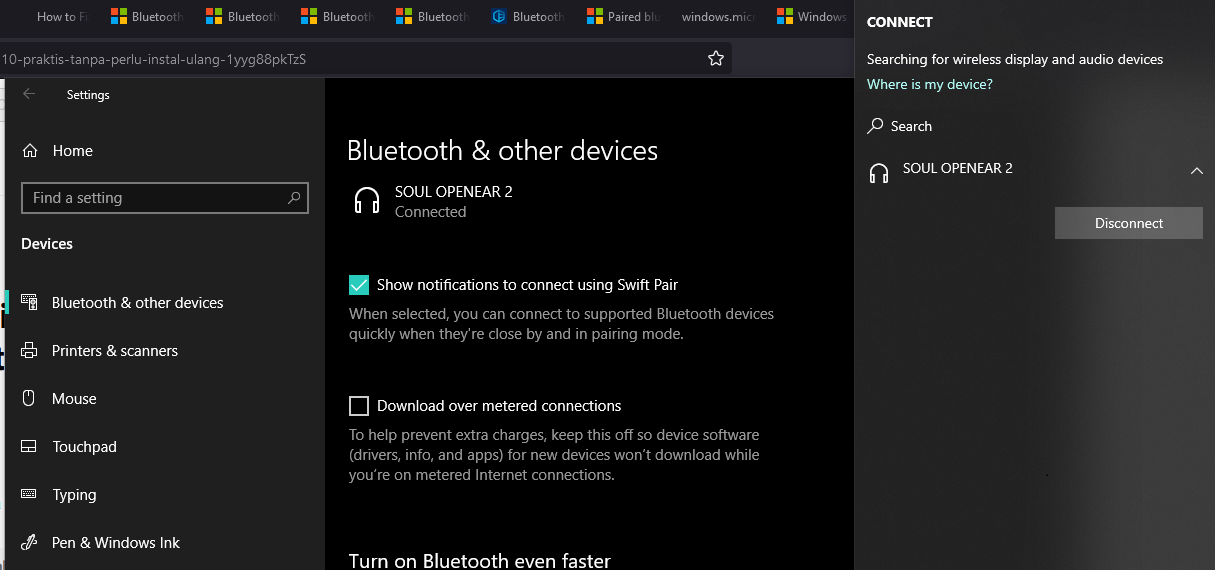Click the Pen & Windows Ink icon
Image resolution: width=1215 pixels, height=570 pixels.
tap(30, 542)
